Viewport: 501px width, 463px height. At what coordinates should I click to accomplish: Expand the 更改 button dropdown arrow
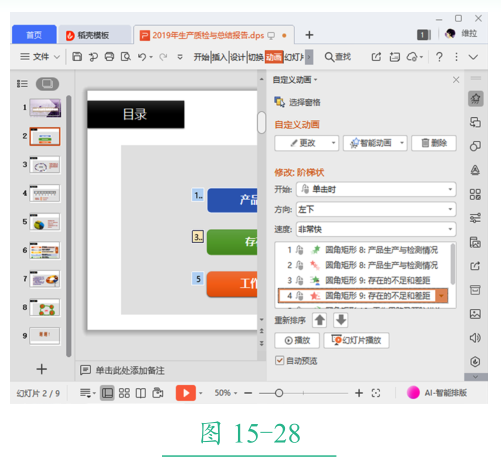click(333, 143)
